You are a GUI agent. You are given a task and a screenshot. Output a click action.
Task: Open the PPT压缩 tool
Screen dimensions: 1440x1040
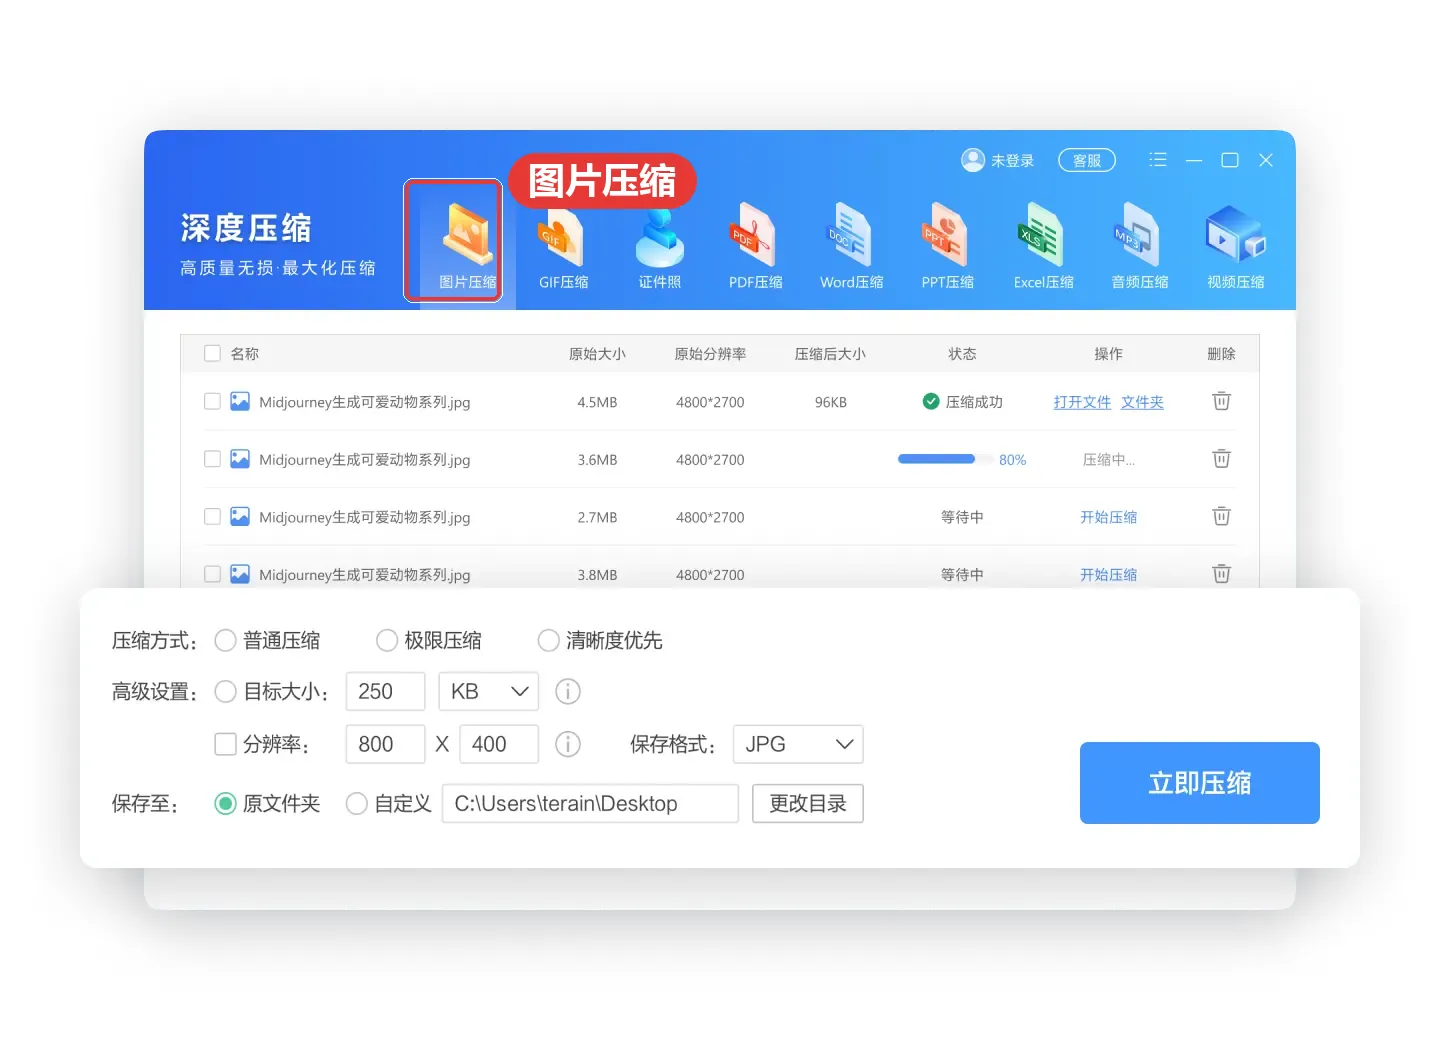(947, 245)
